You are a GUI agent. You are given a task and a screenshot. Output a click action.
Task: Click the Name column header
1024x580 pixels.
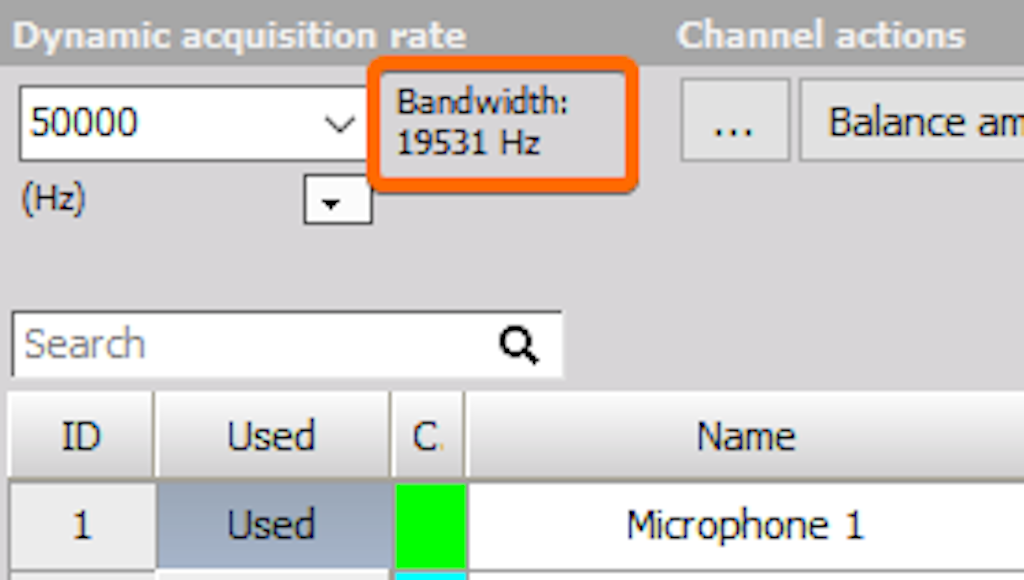[x=744, y=435]
